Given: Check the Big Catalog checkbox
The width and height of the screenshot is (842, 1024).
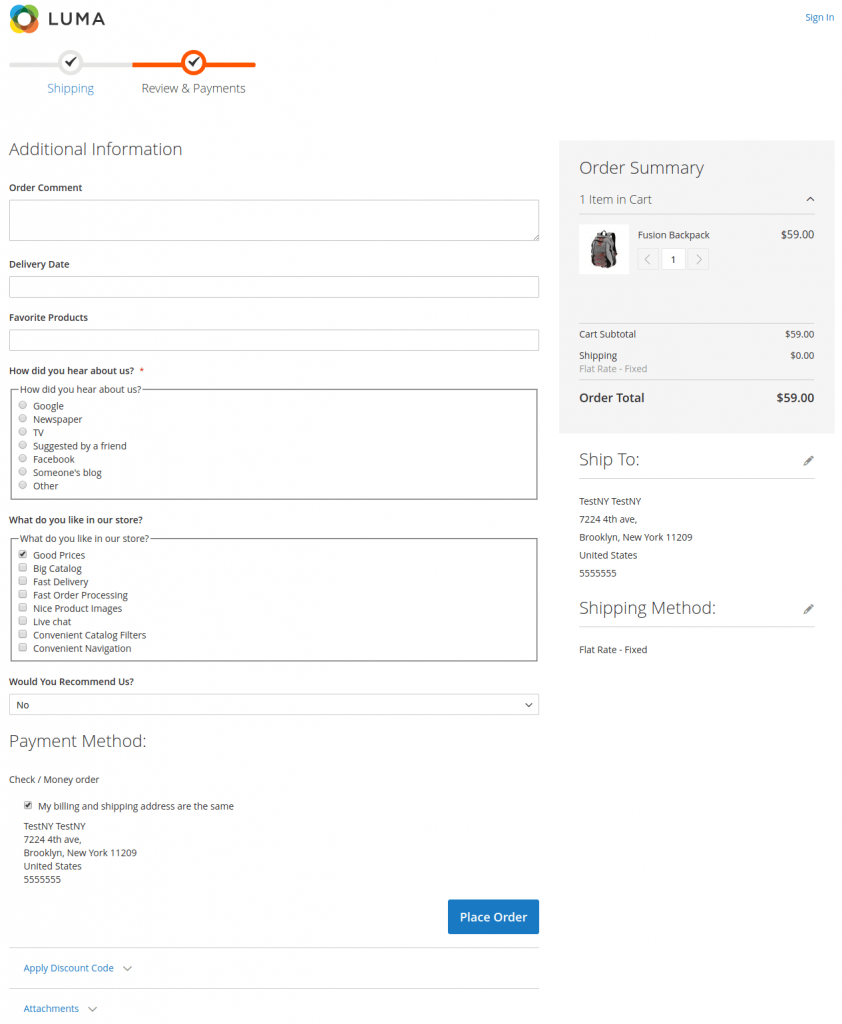Looking at the screenshot, I should coord(22,567).
